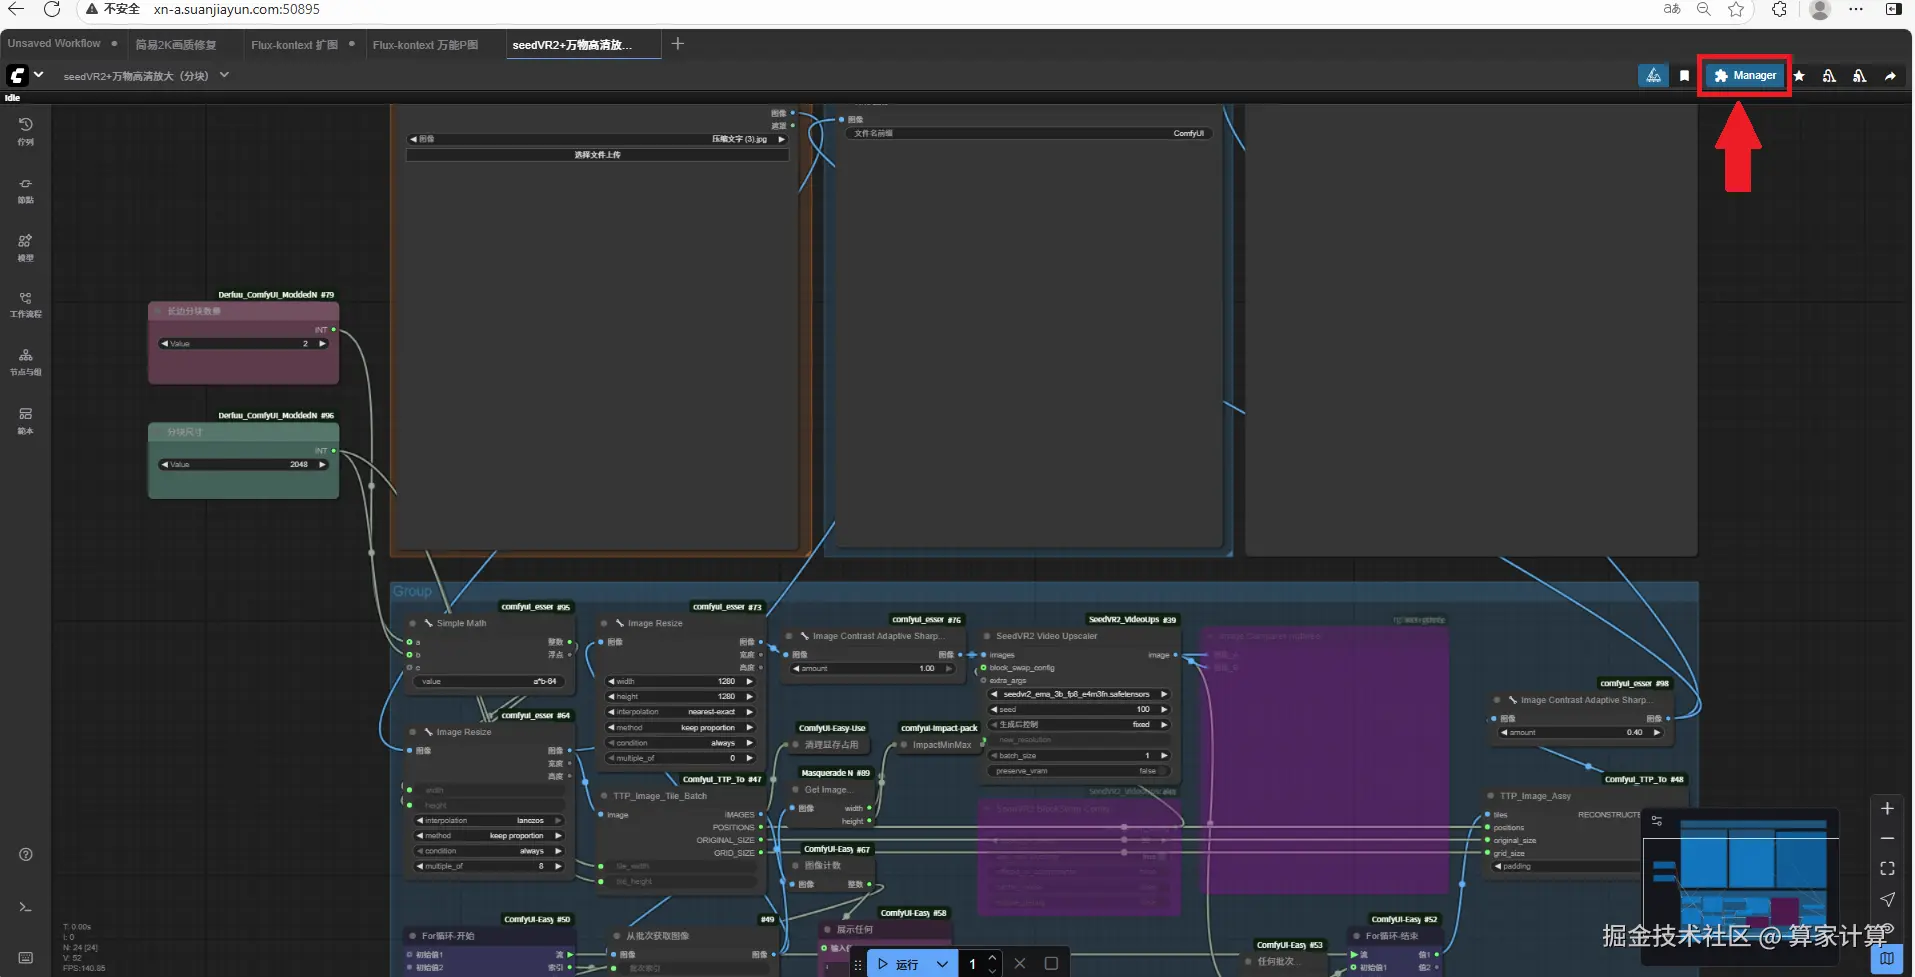Toggle the minimap display button
The width and height of the screenshot is (1915, 977).
tap(1887, 959)
